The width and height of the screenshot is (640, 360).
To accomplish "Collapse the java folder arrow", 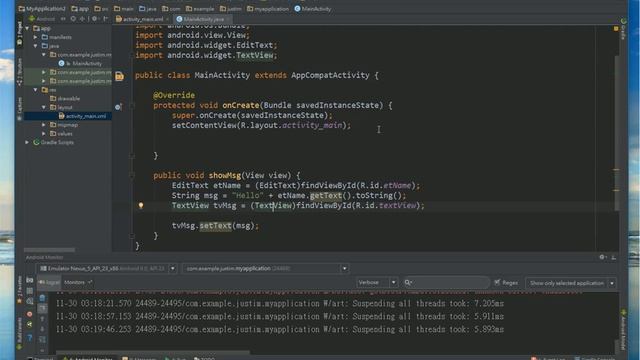I will tap(36, 46).
